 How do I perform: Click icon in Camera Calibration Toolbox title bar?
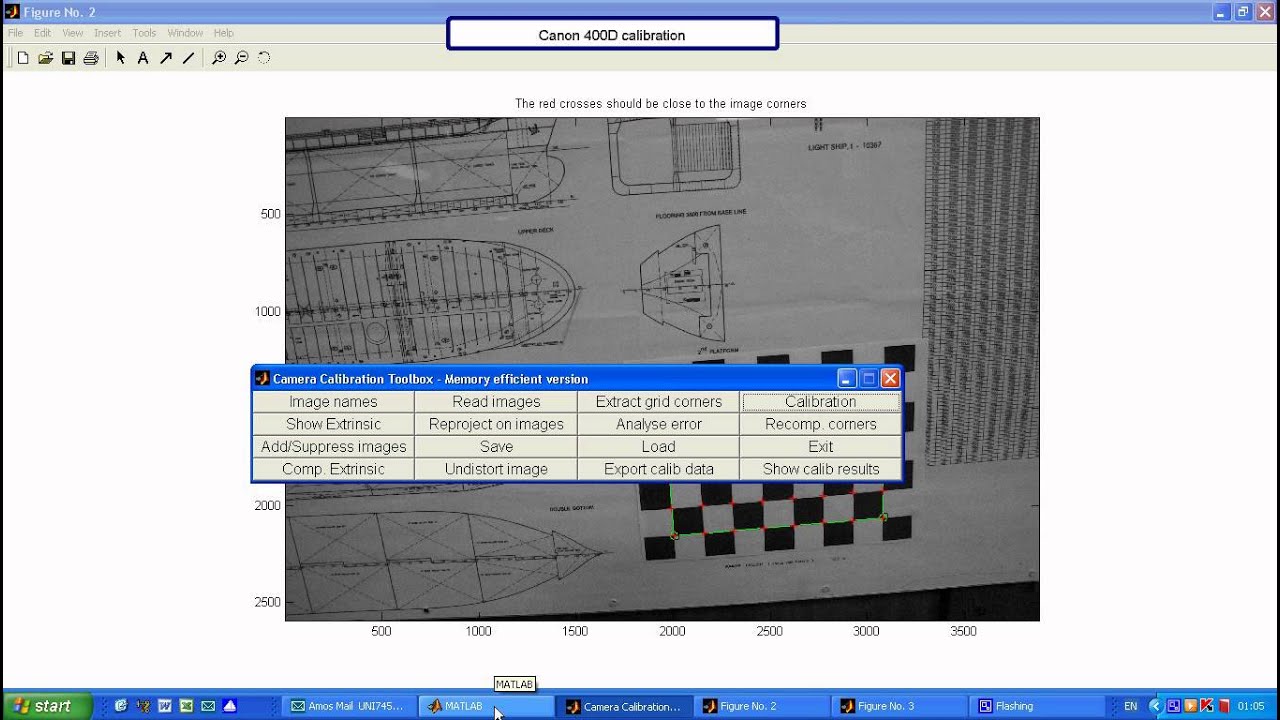(x=262, y=378)
